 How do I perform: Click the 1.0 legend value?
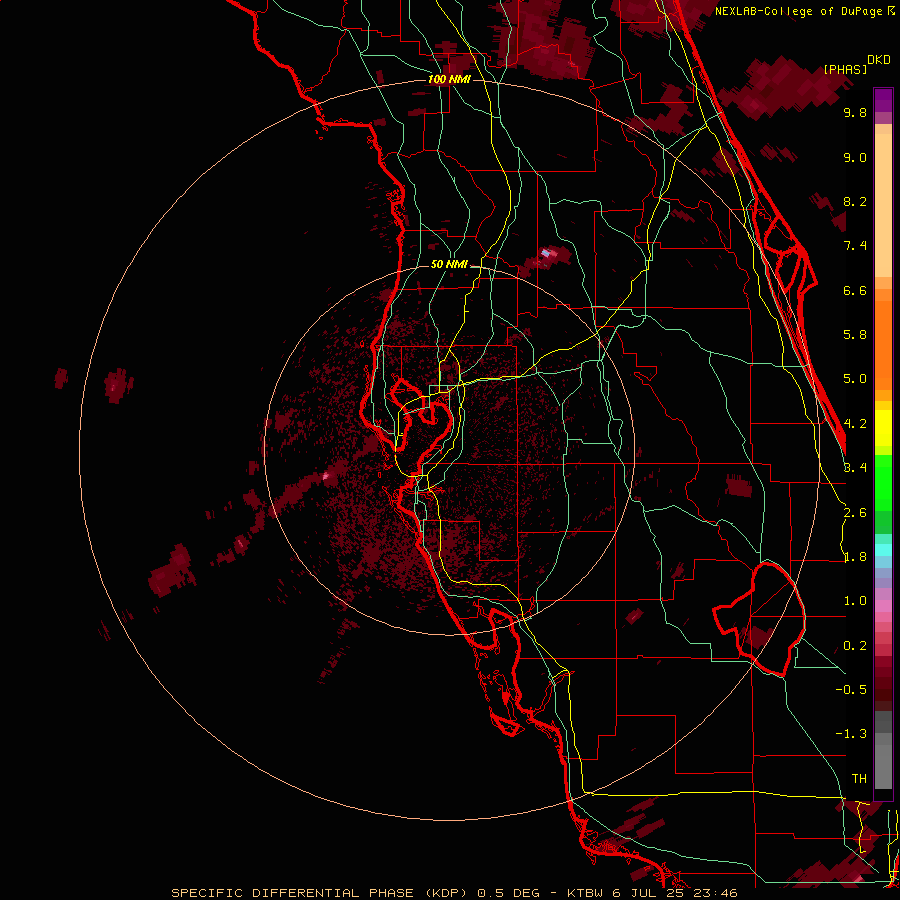[x=855, y=601]
